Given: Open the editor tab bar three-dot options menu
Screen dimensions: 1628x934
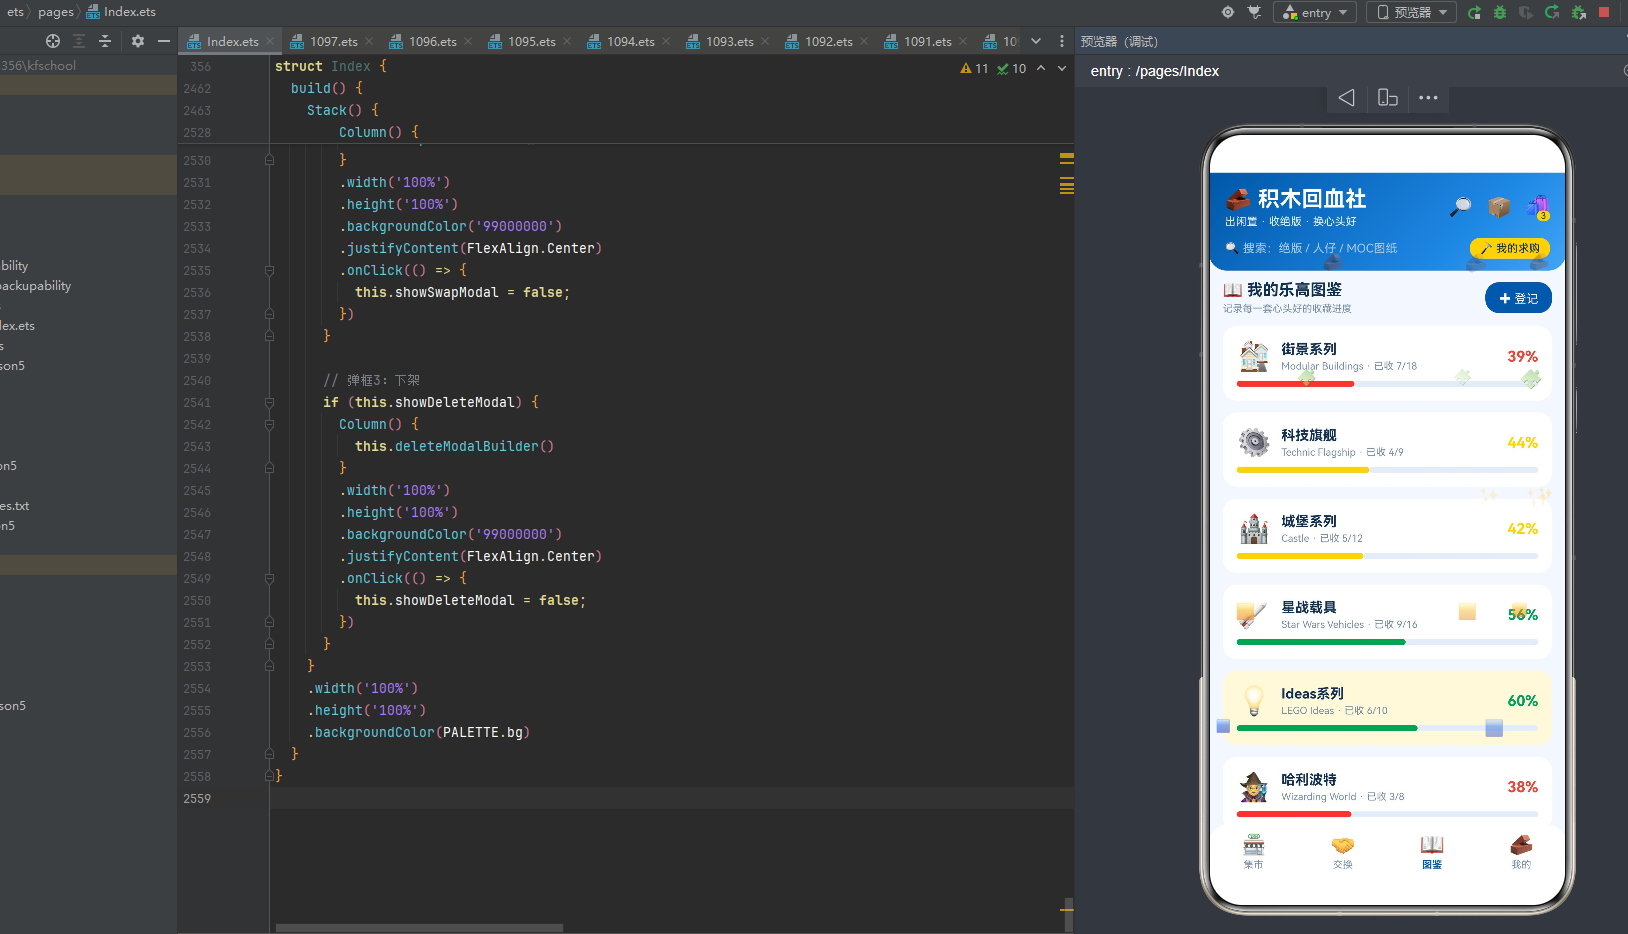Looking at the screenshot, I should tap(1062, 41).
